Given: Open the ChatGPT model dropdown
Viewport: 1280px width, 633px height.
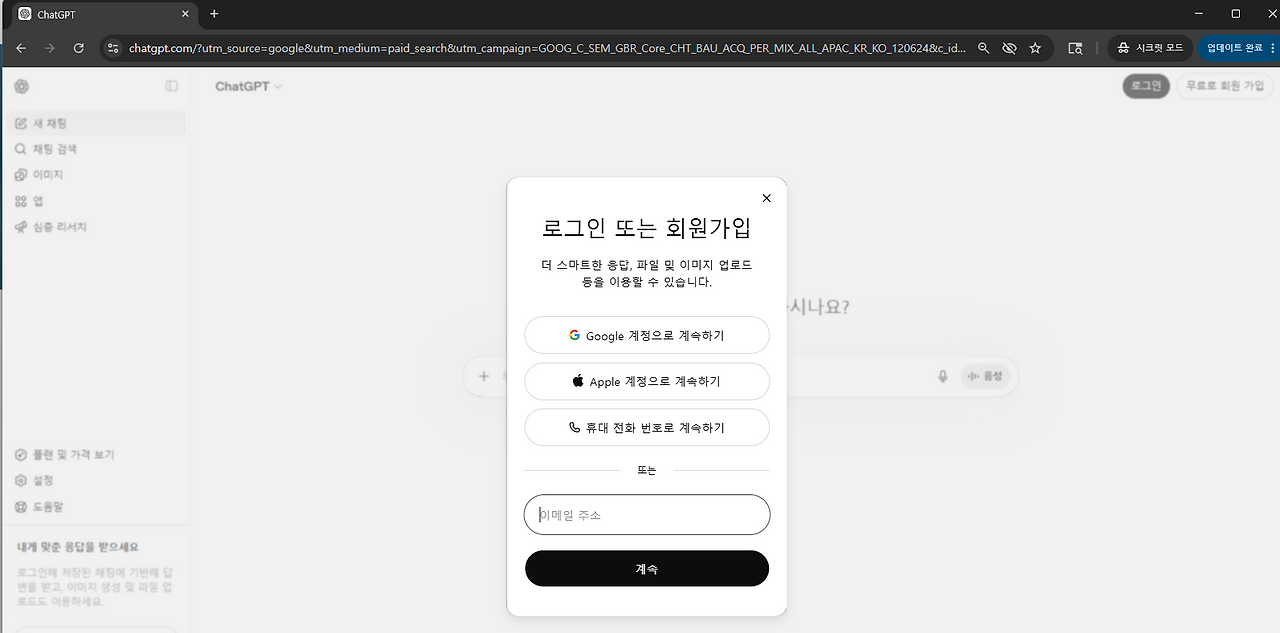Looking at the screenshot, I should [249, 86].
